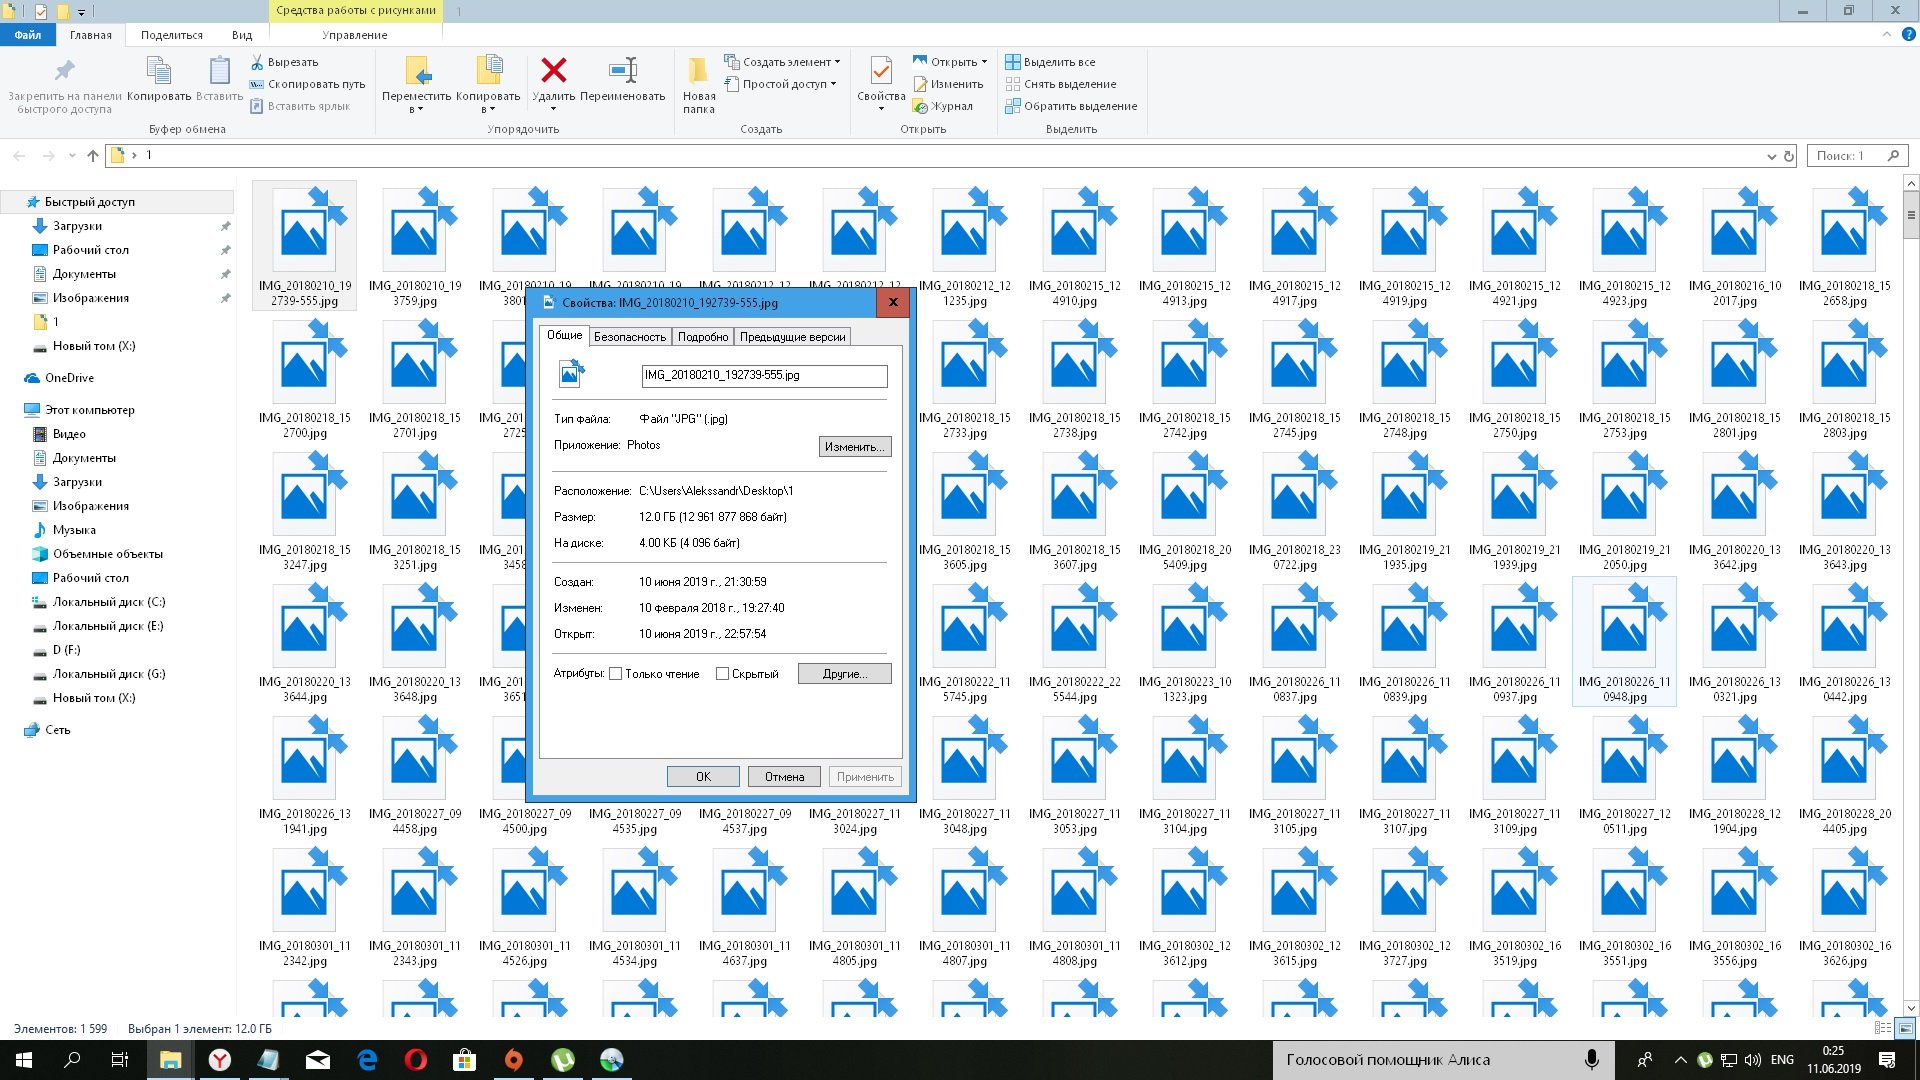This screenshot has width=1920, height=1080.
Task: Open the Properties (Свойства) ribbon icon
Action: tap(880, 72)
